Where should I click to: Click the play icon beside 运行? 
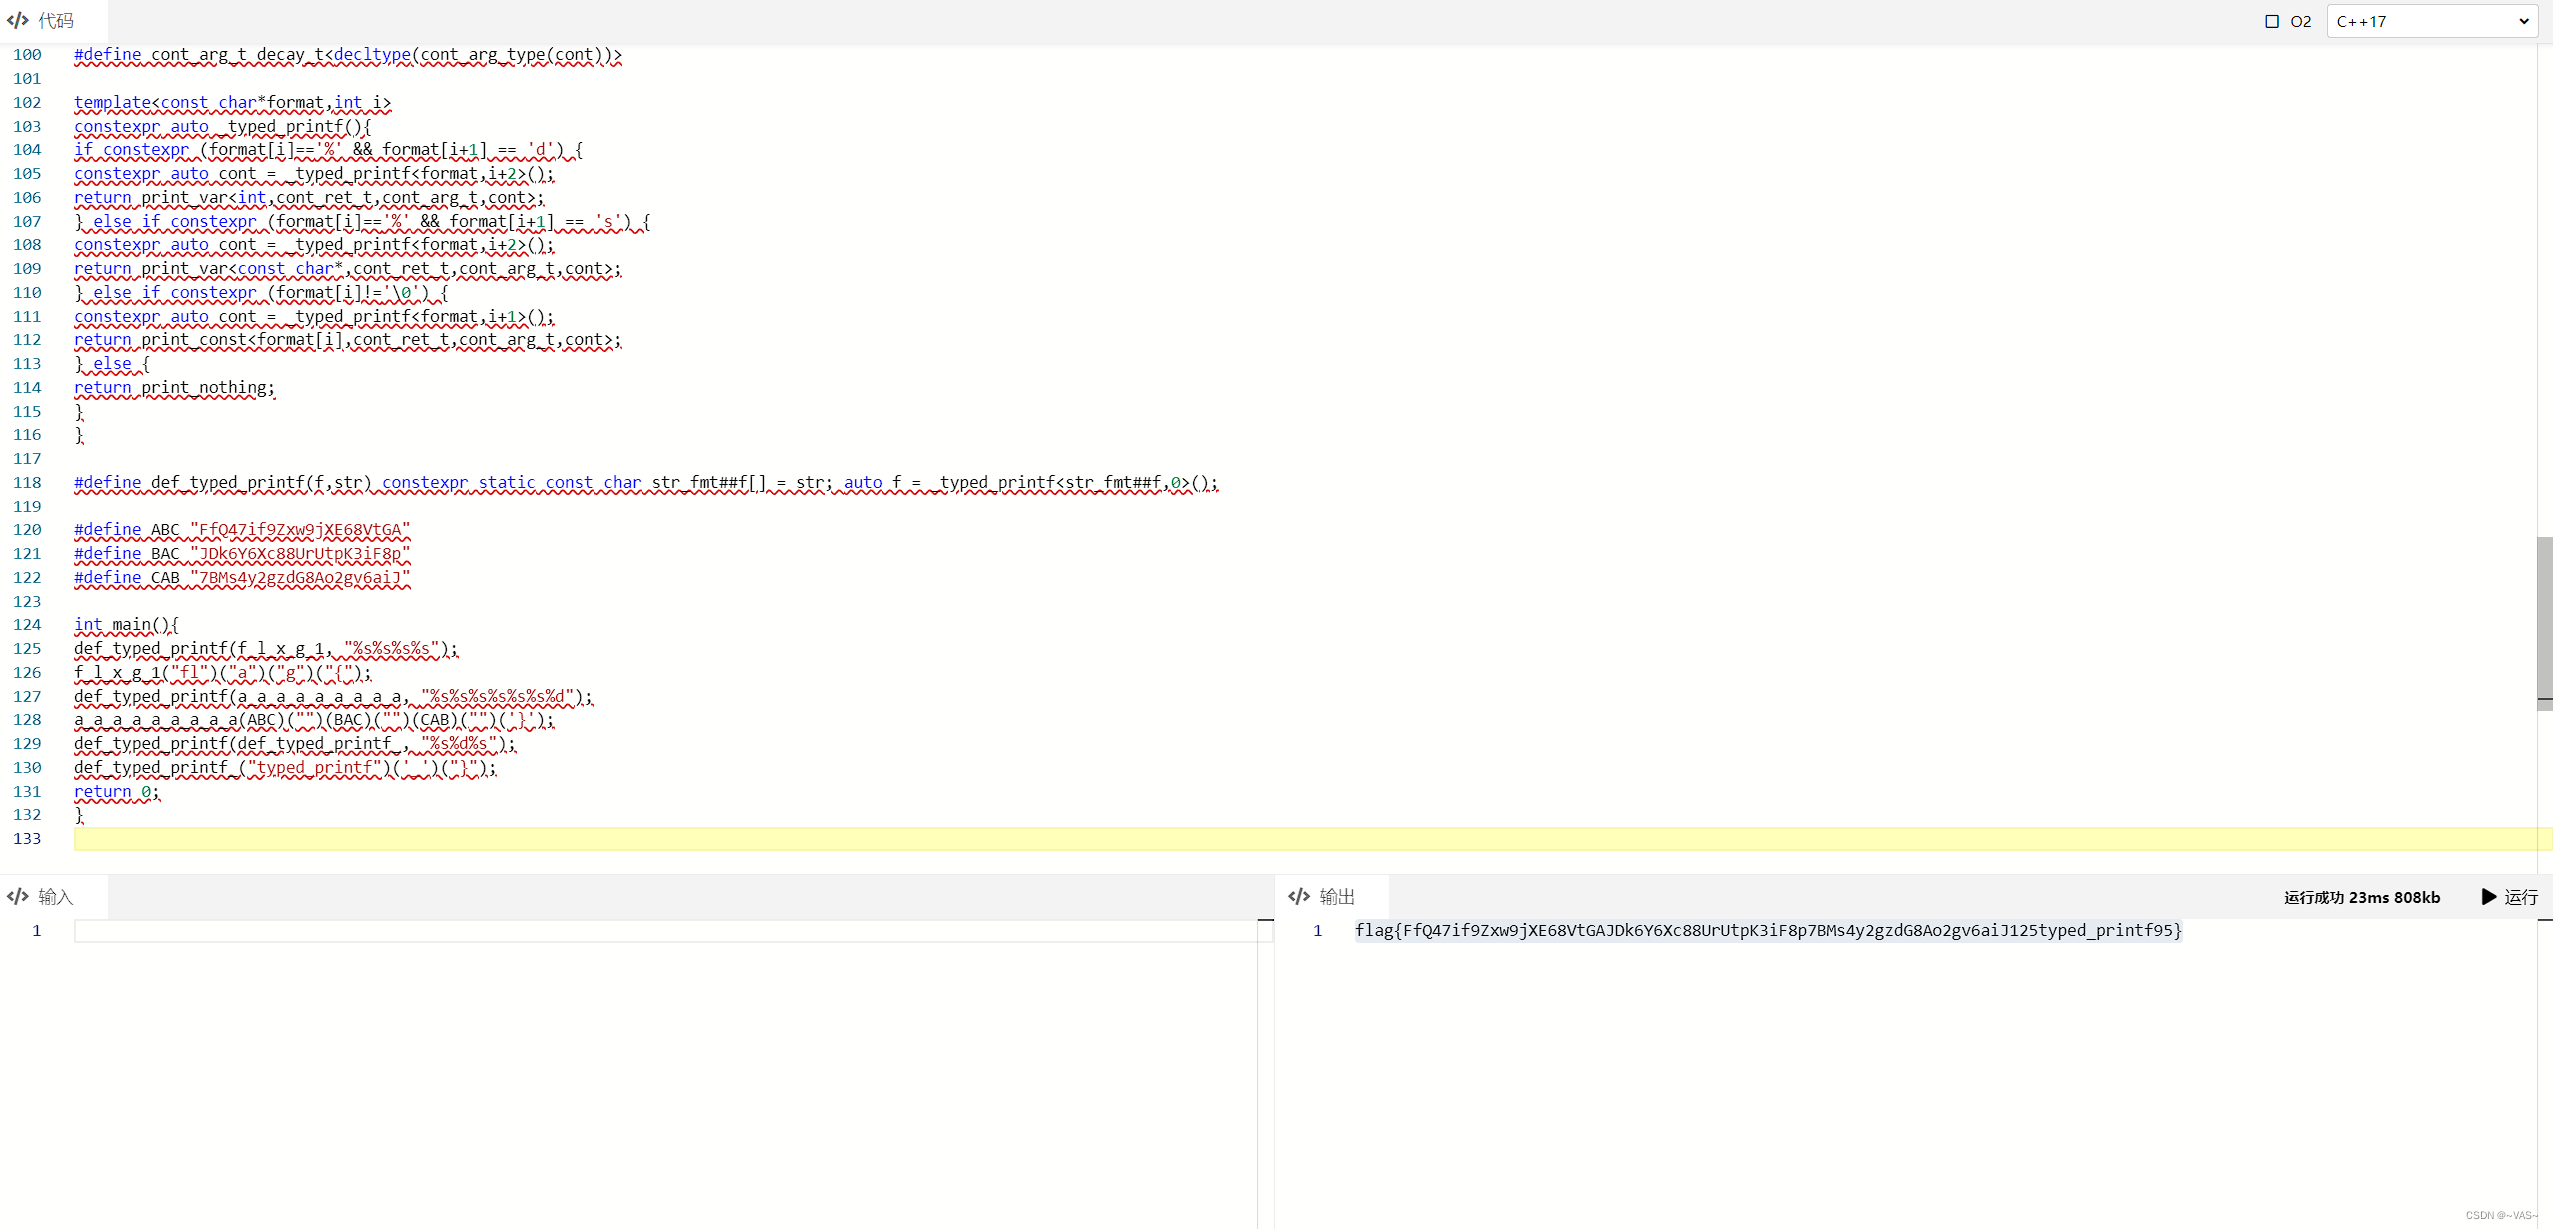click(2489, 897)
